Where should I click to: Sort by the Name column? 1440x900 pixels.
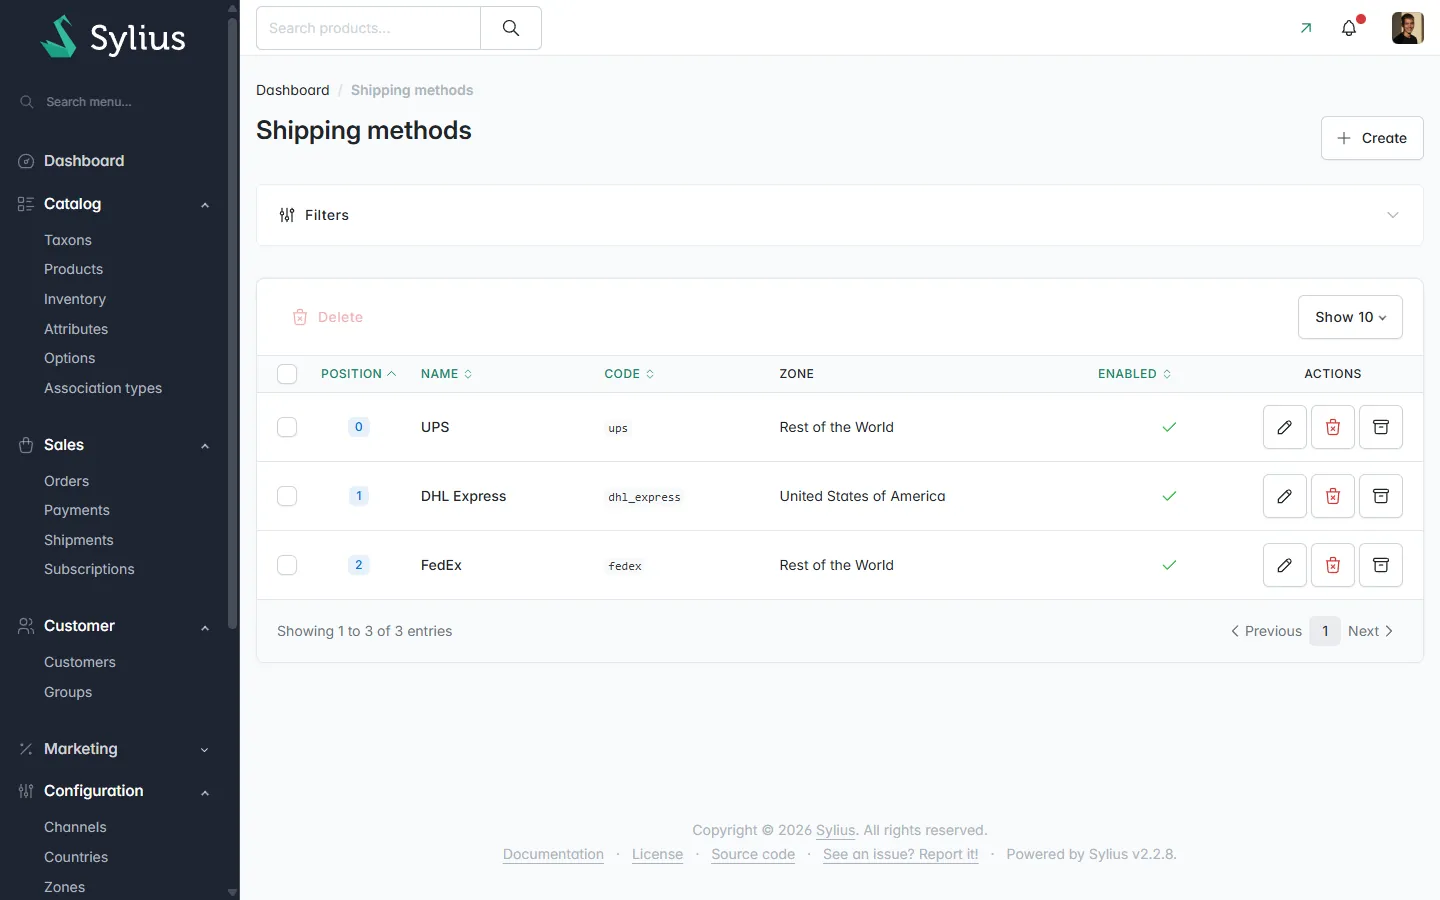(x=446, y=374)
